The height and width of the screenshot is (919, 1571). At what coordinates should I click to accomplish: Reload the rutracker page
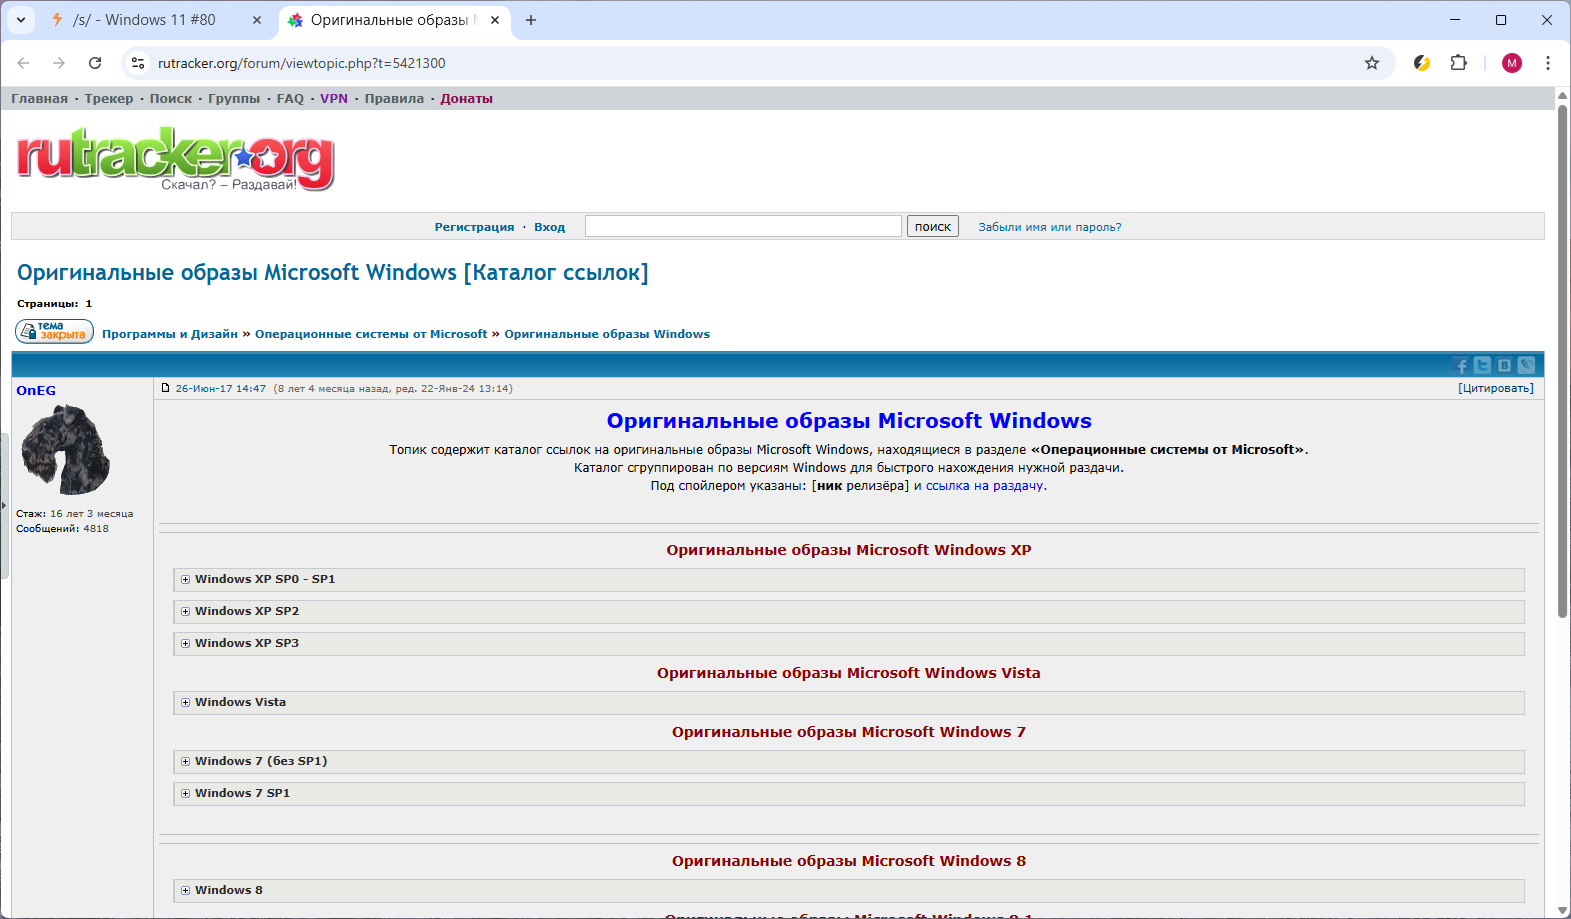95,63
